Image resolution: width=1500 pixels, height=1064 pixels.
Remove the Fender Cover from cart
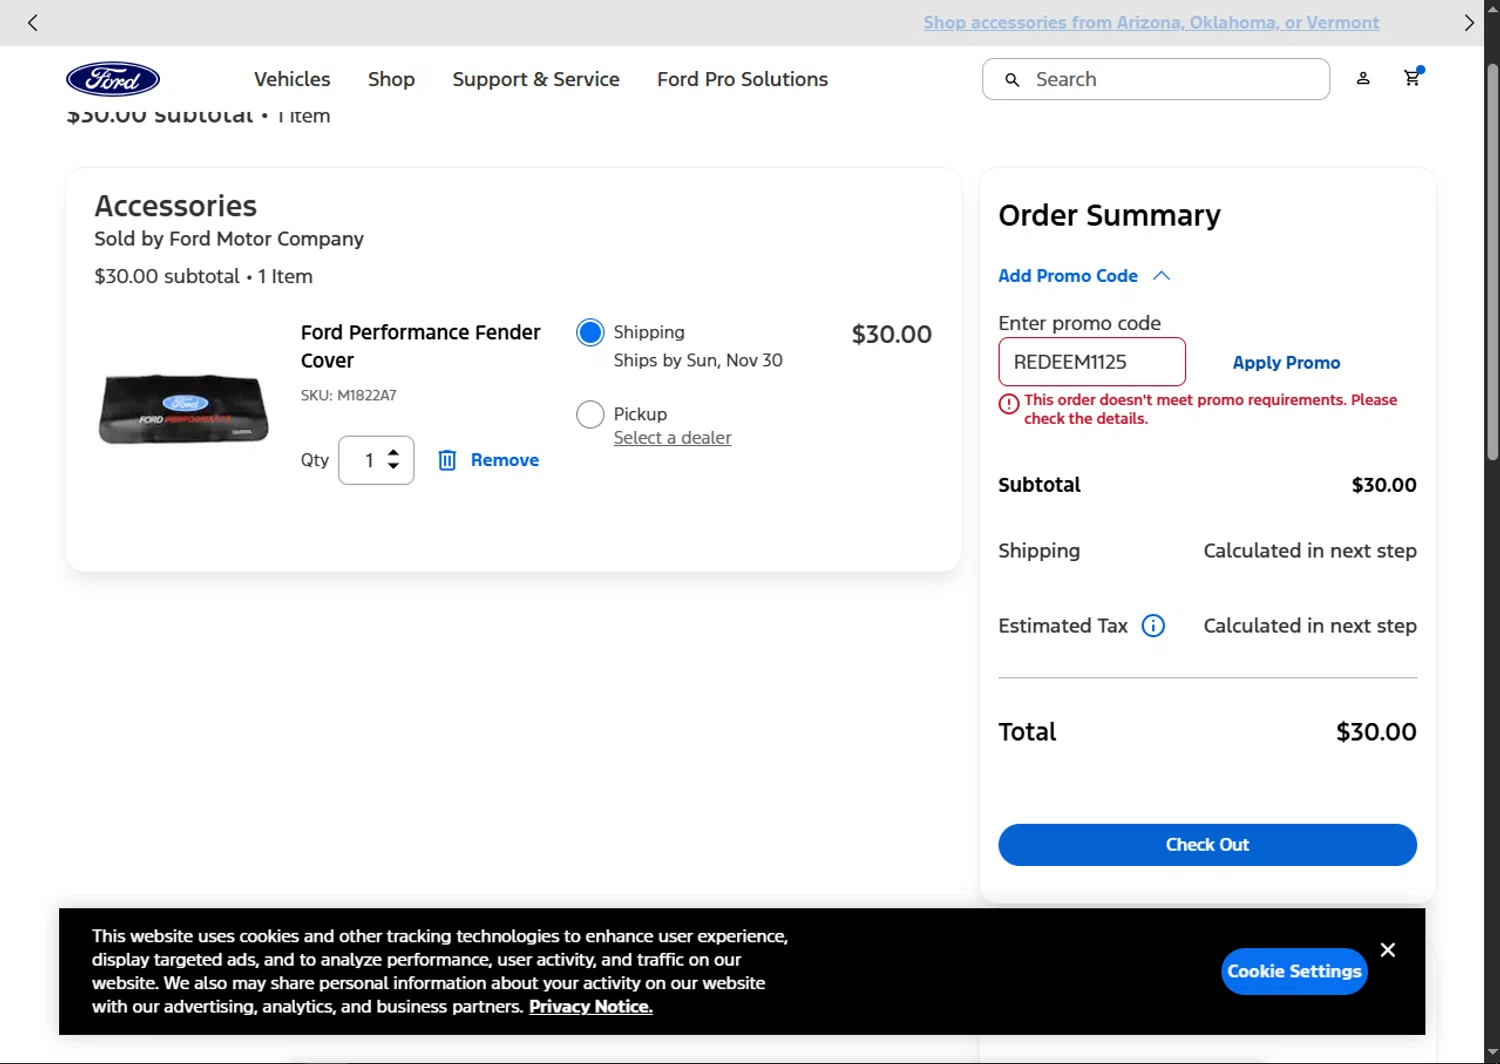(x=504, y=460)
